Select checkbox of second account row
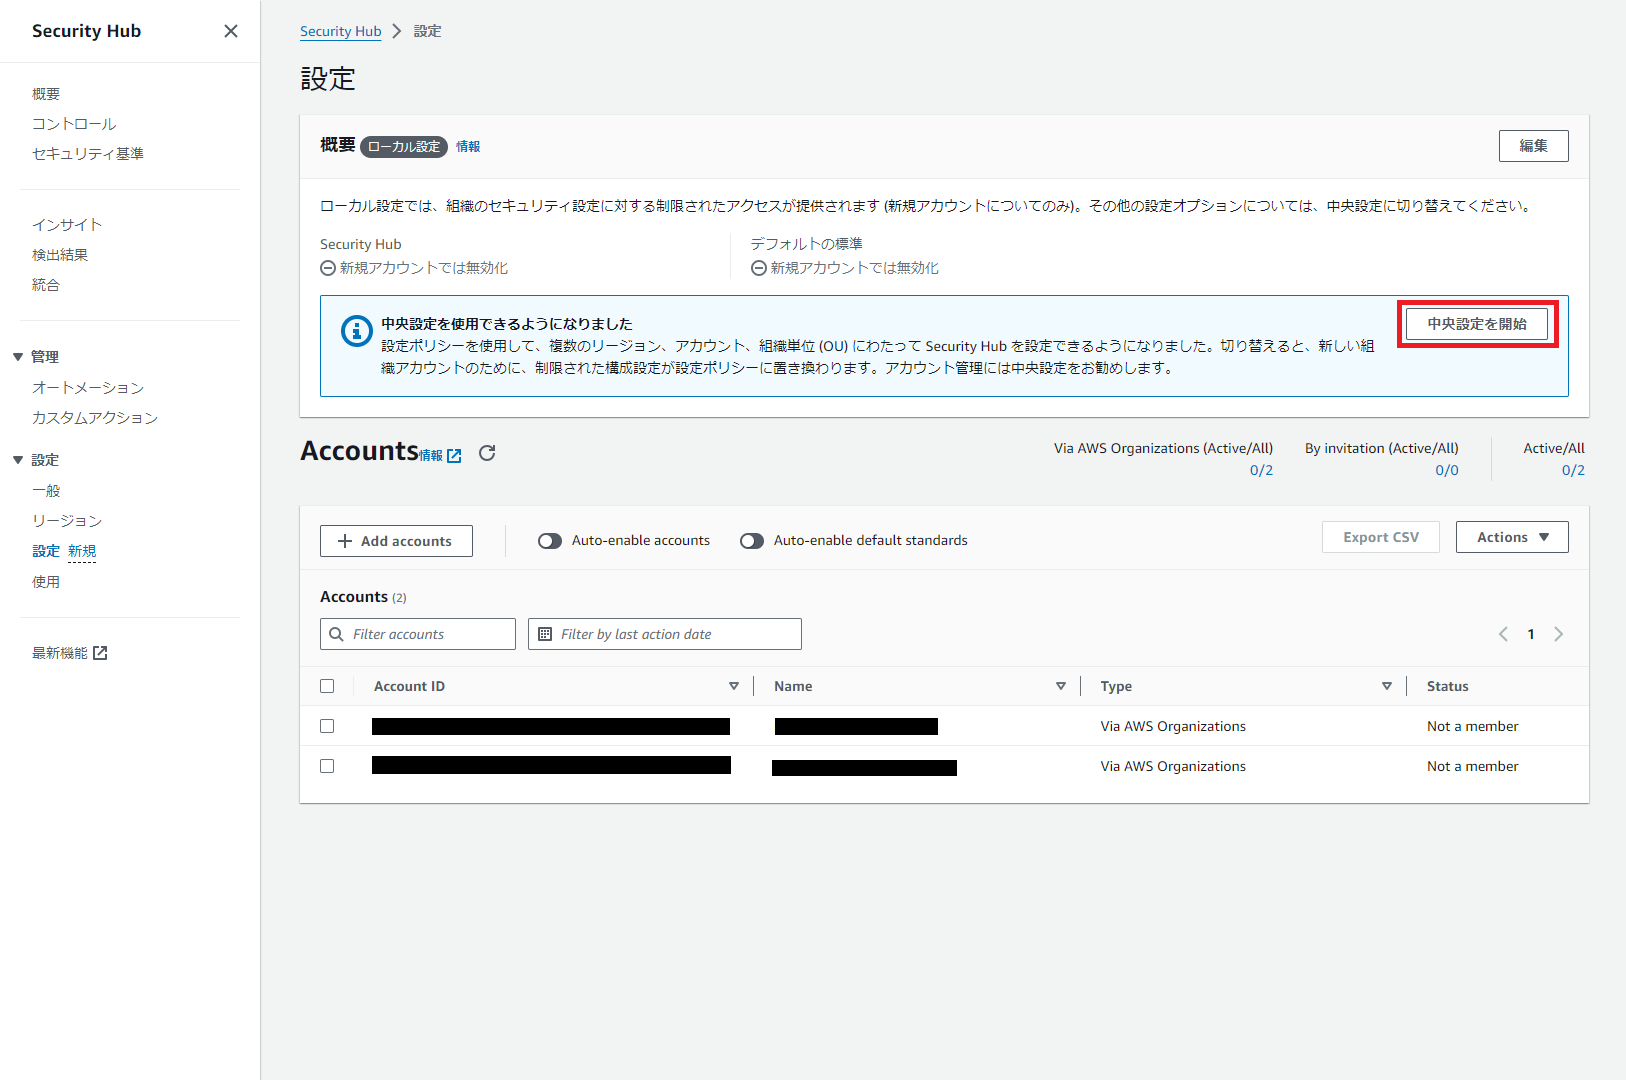This screenshot has width=1626, height=1080. [x=327, y=766]
